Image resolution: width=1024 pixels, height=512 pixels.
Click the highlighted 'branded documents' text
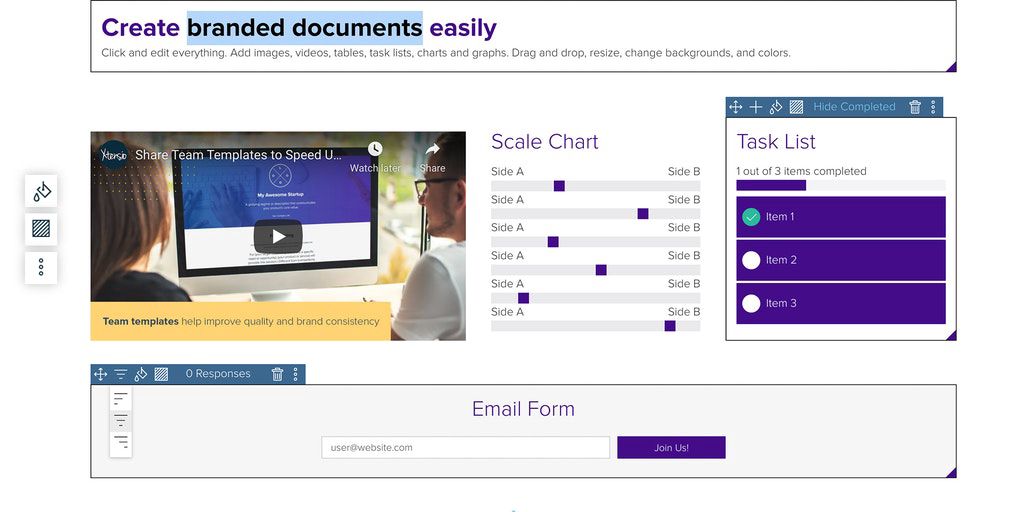coord(305,28)
